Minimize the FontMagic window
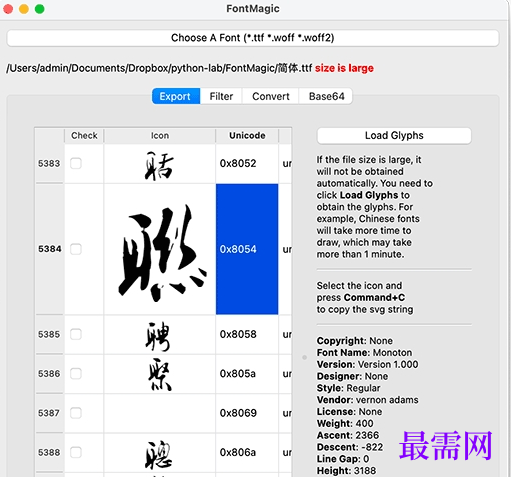The width and height of the screenshot is (511, 477). coord(24,9)
